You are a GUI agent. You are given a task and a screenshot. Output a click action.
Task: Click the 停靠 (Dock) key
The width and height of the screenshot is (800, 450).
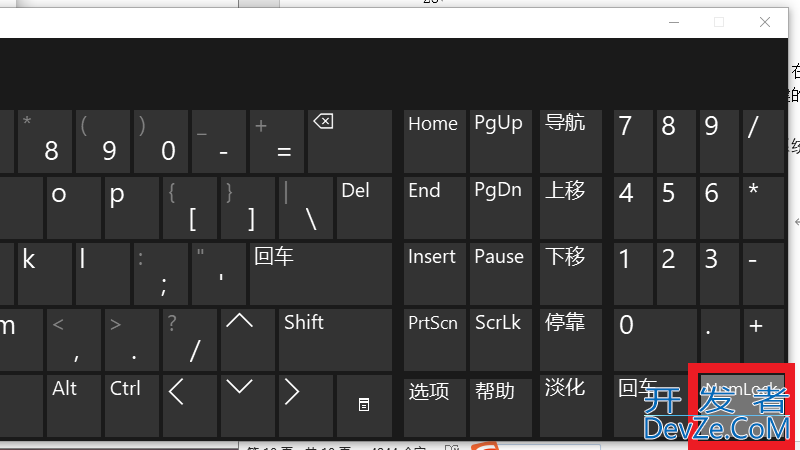point(571,340)
